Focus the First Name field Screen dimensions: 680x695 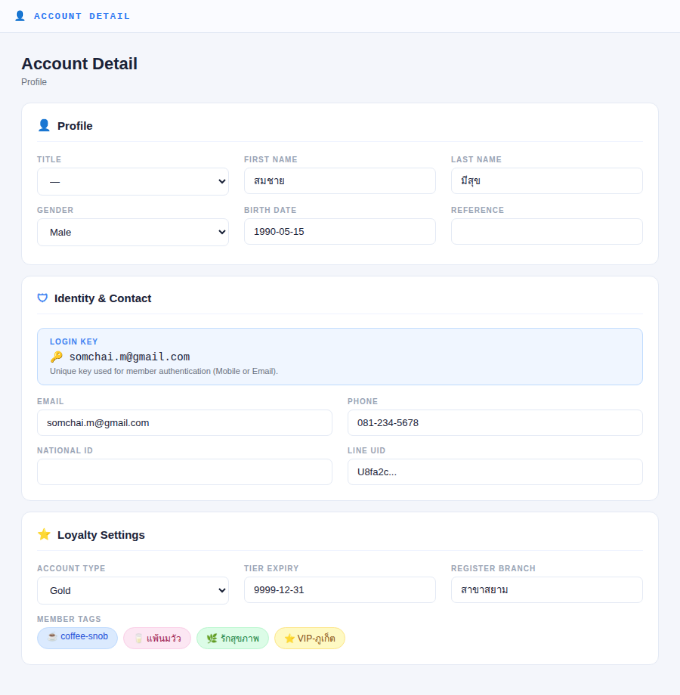point(340,181)
